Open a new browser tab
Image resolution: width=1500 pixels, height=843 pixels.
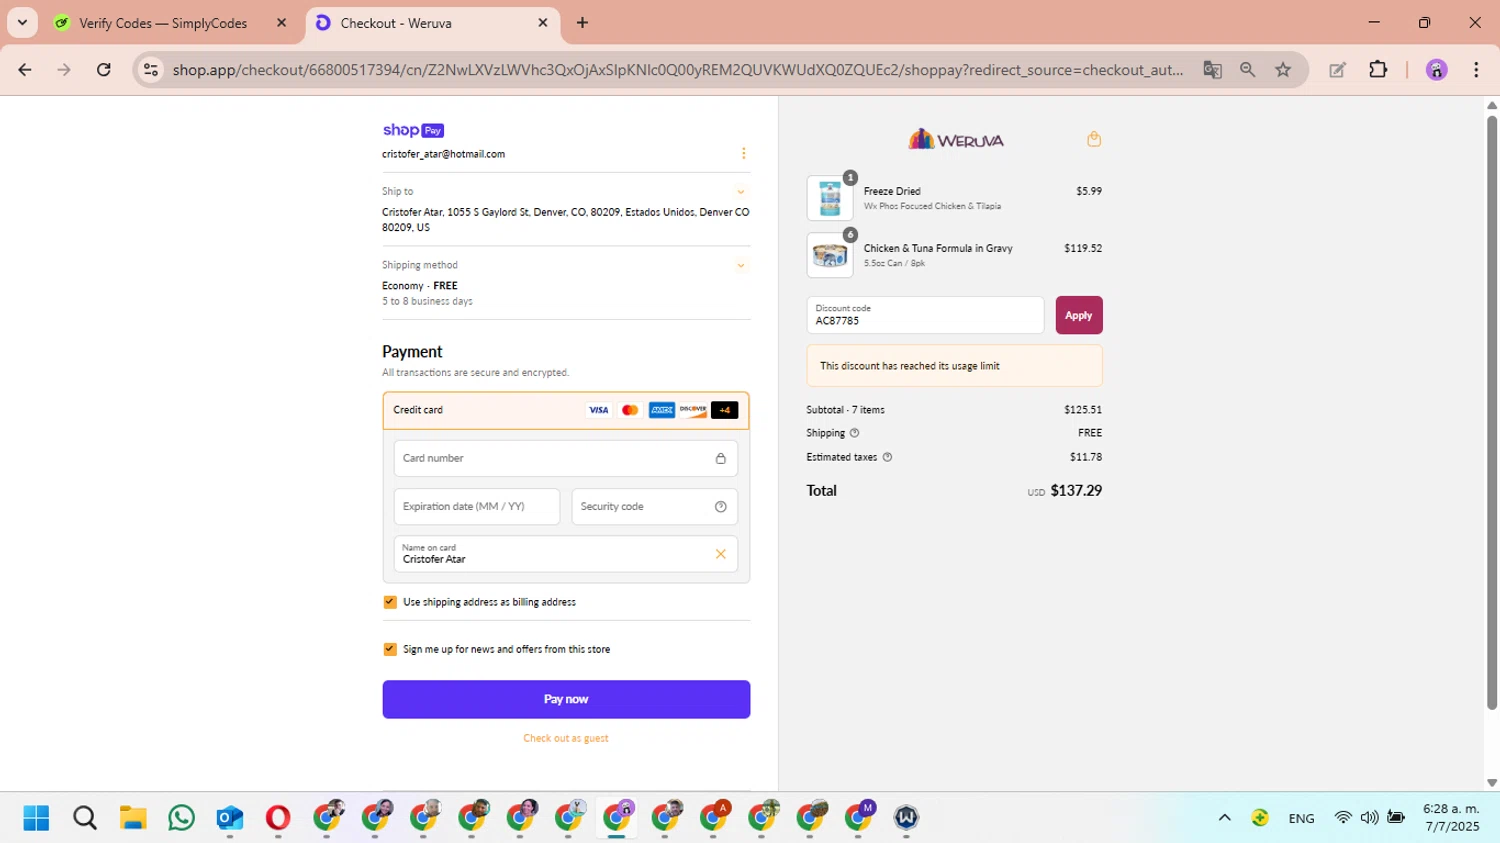(582, 22)
